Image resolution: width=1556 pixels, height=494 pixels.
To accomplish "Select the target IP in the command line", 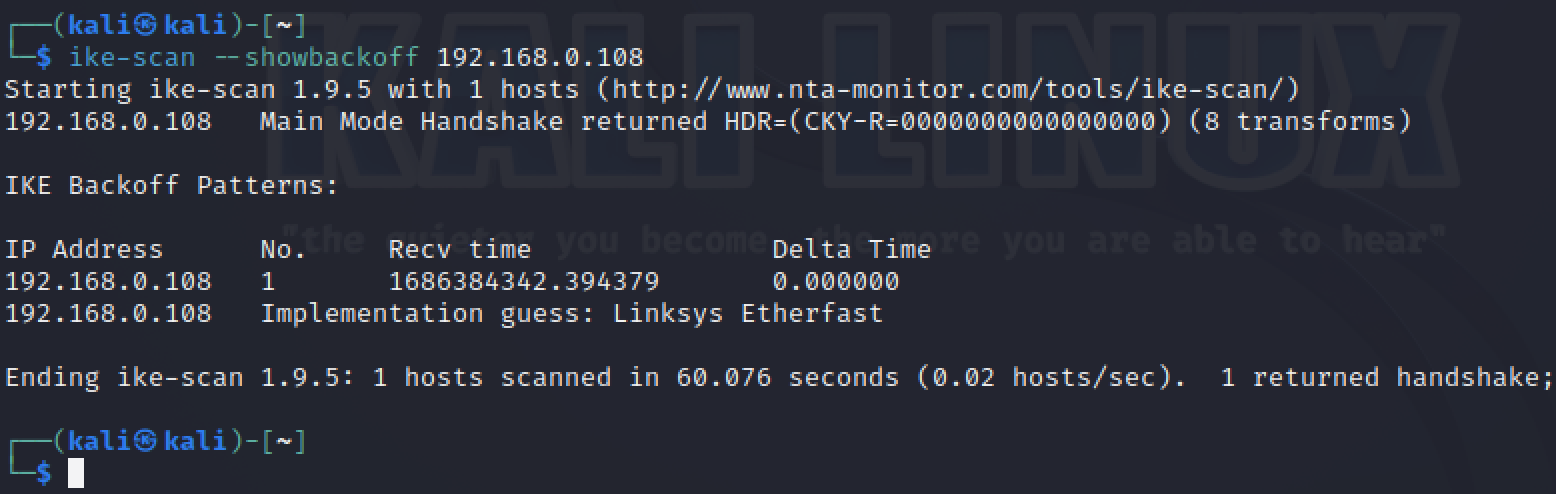I will (x=541, y=56).
